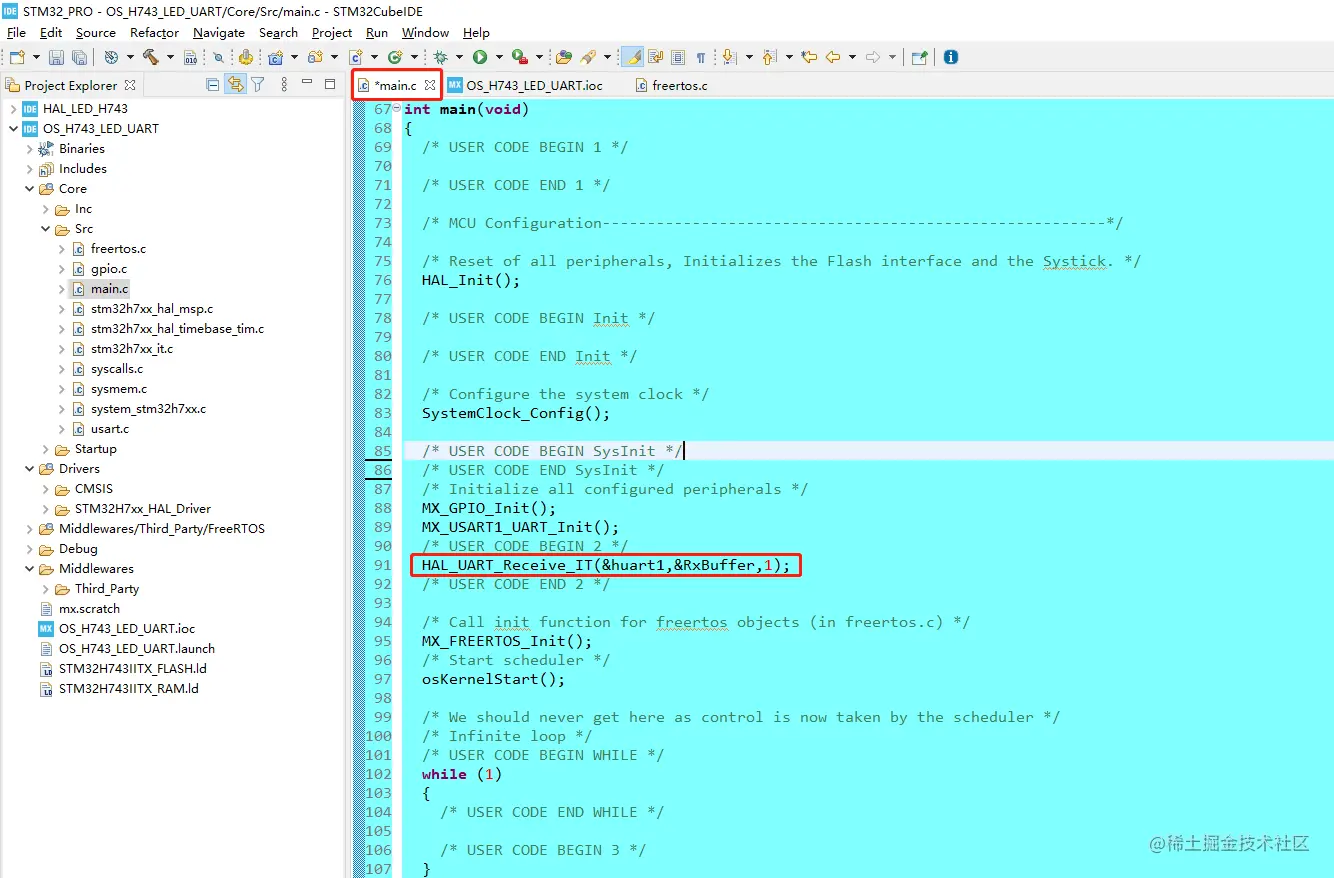
Task: Click the HAL_Init(); code line
Action: [x=471, y=280]
